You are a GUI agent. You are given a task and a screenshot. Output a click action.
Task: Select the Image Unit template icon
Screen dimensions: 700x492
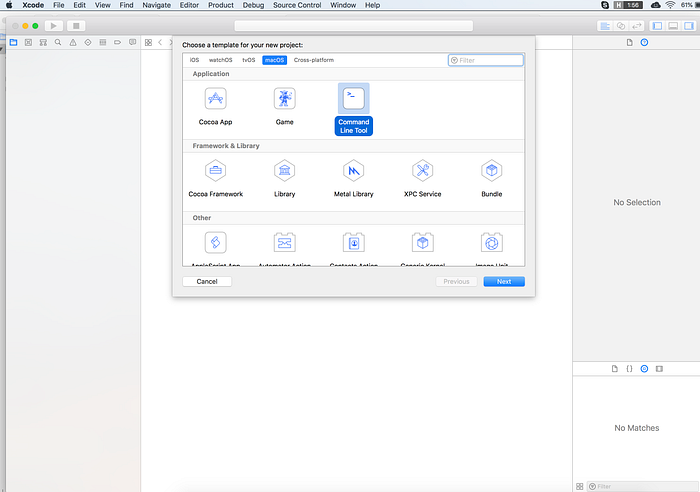click(492, 242)
